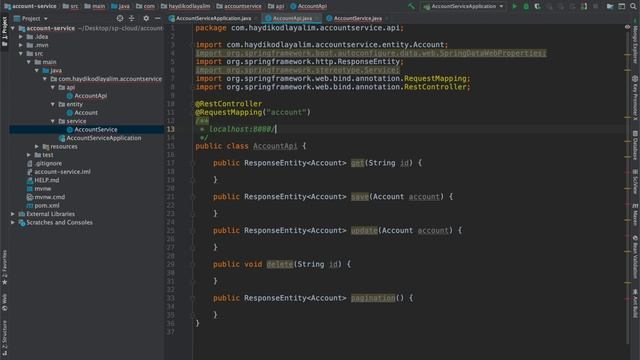Click the expand/collapse all icon in Project panel
Viewport: 640px width, 360px height.
(131, 18)
